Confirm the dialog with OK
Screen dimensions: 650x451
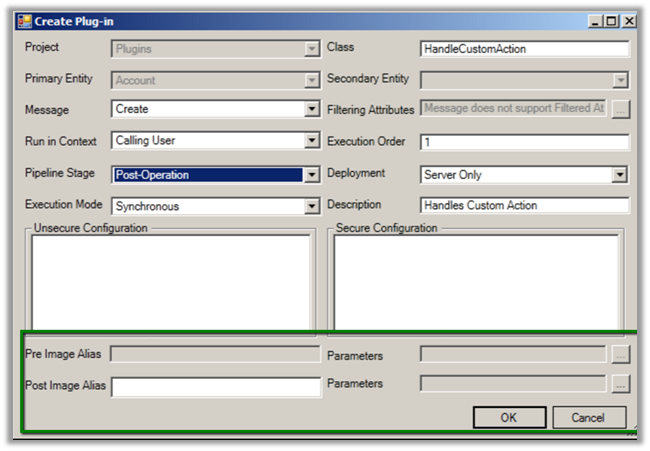point(509,417)
